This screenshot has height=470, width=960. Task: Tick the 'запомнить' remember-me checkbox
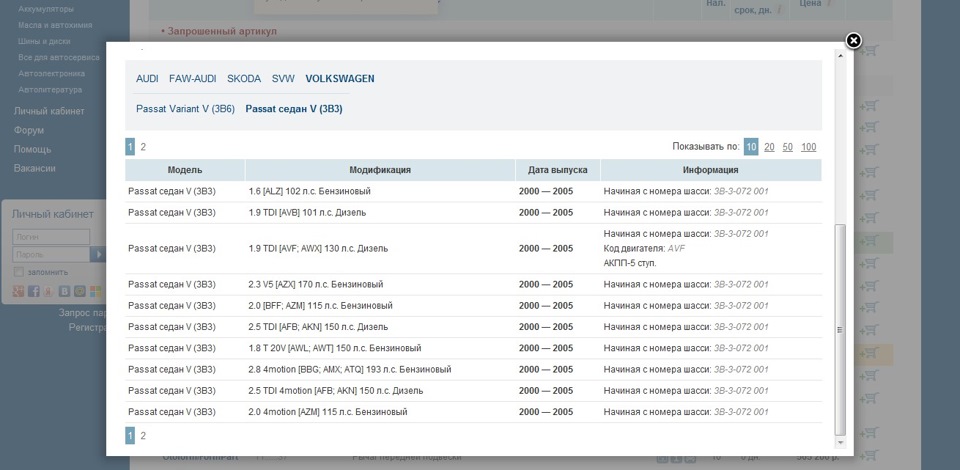18,272
